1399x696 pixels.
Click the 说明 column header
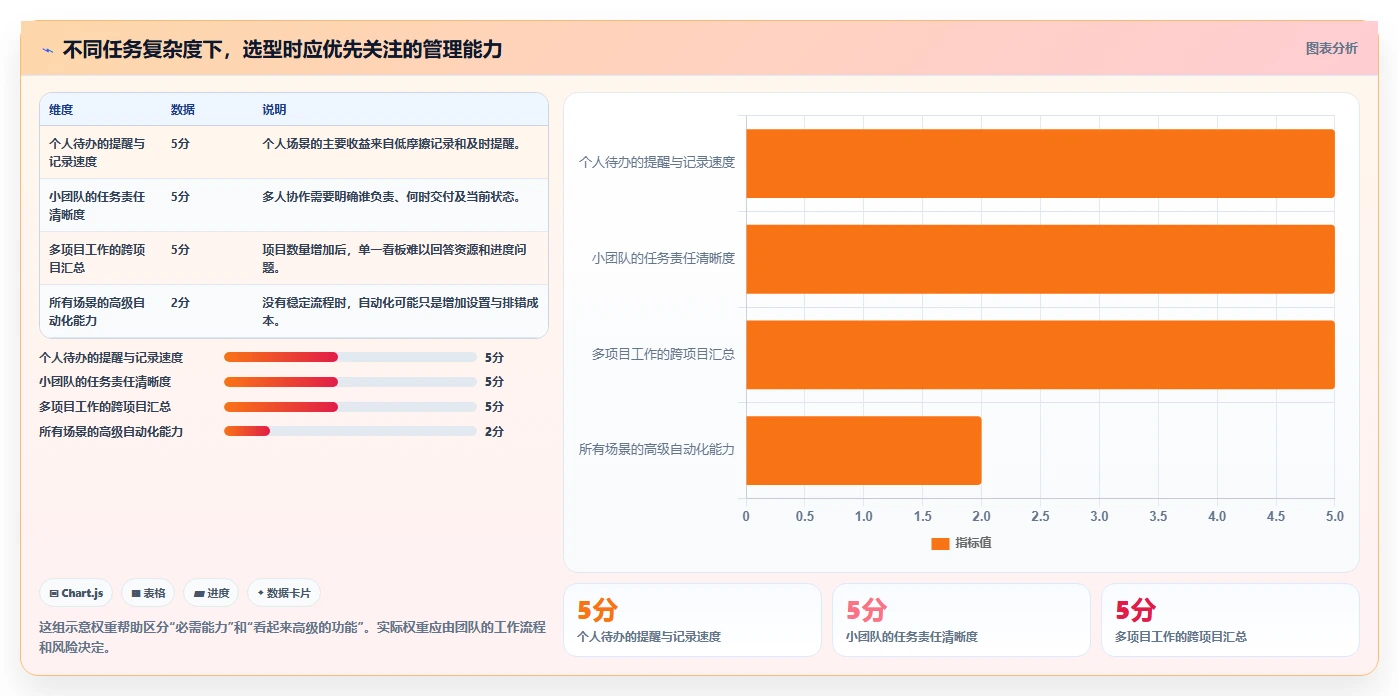[x=274, y=110]
